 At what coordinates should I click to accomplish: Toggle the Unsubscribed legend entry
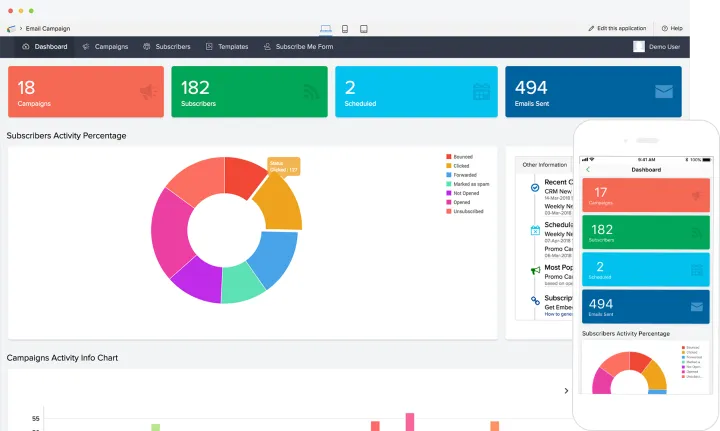[464, 211]
